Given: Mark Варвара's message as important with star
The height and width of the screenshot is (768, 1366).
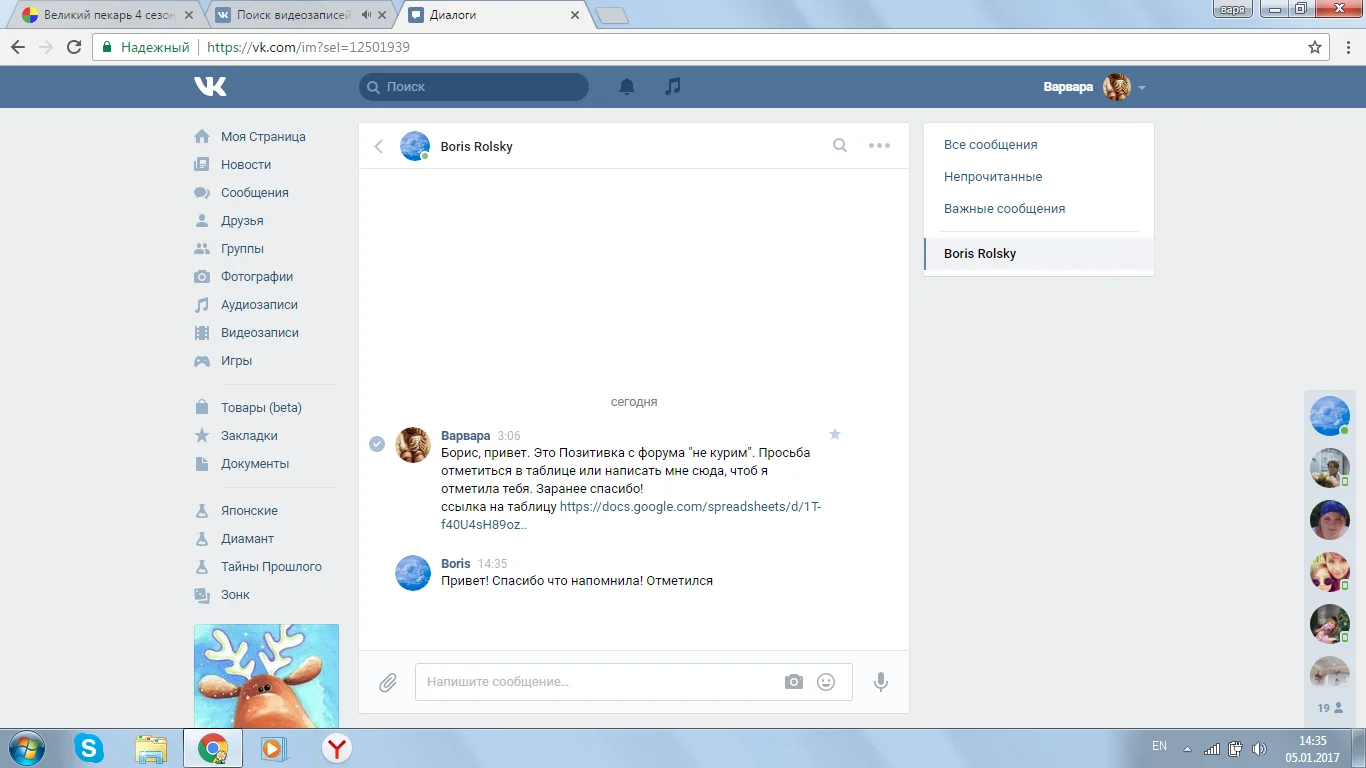Looking at the screenshot, I should (x=835, y=434).
